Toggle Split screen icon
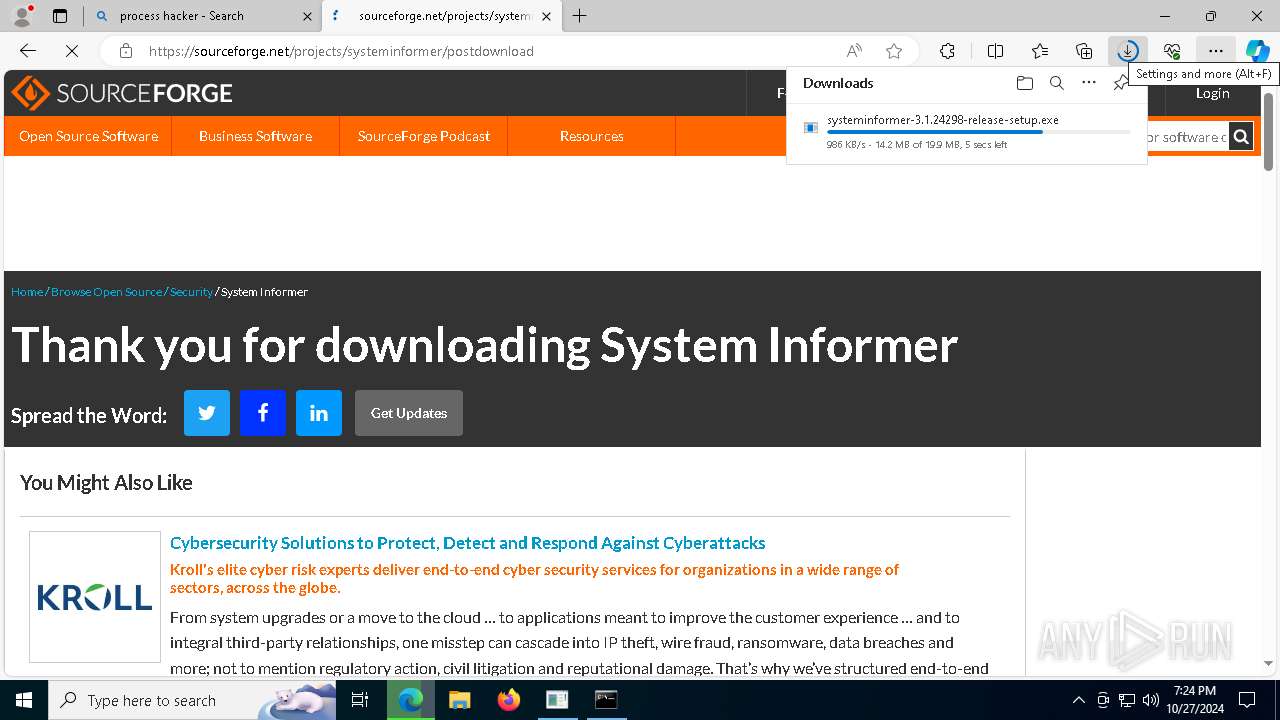 click(995, 51)
